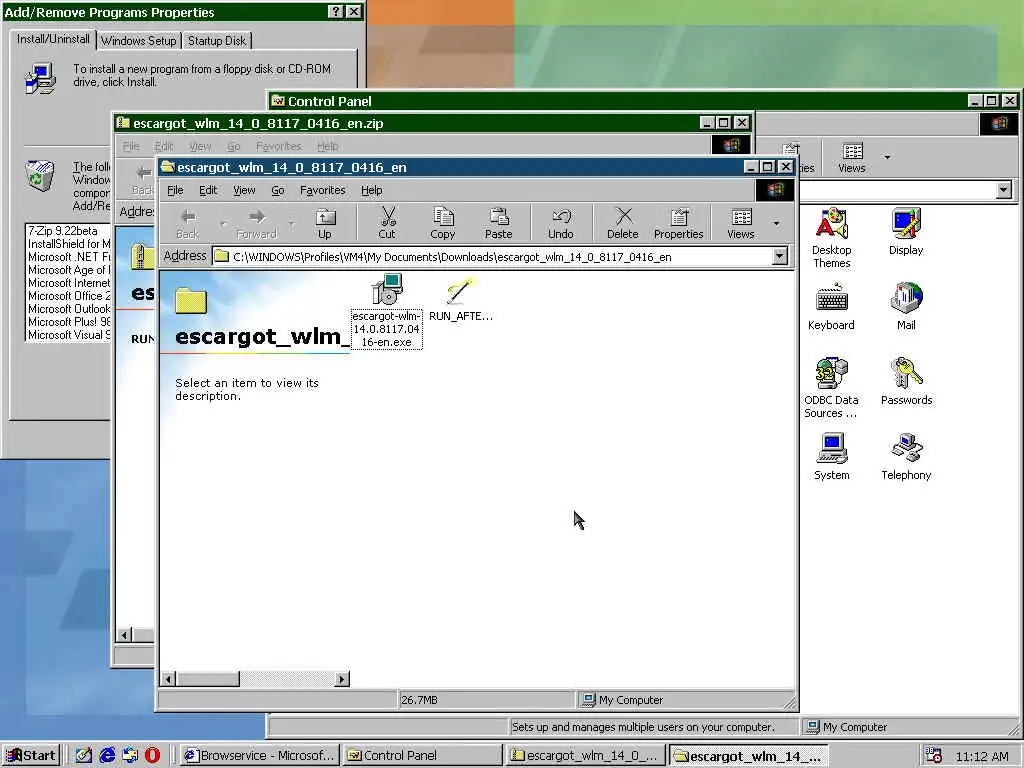Select the escargot-wlm installer exe file
Screen dimensions: 1024x768
(x=387, y=312)
